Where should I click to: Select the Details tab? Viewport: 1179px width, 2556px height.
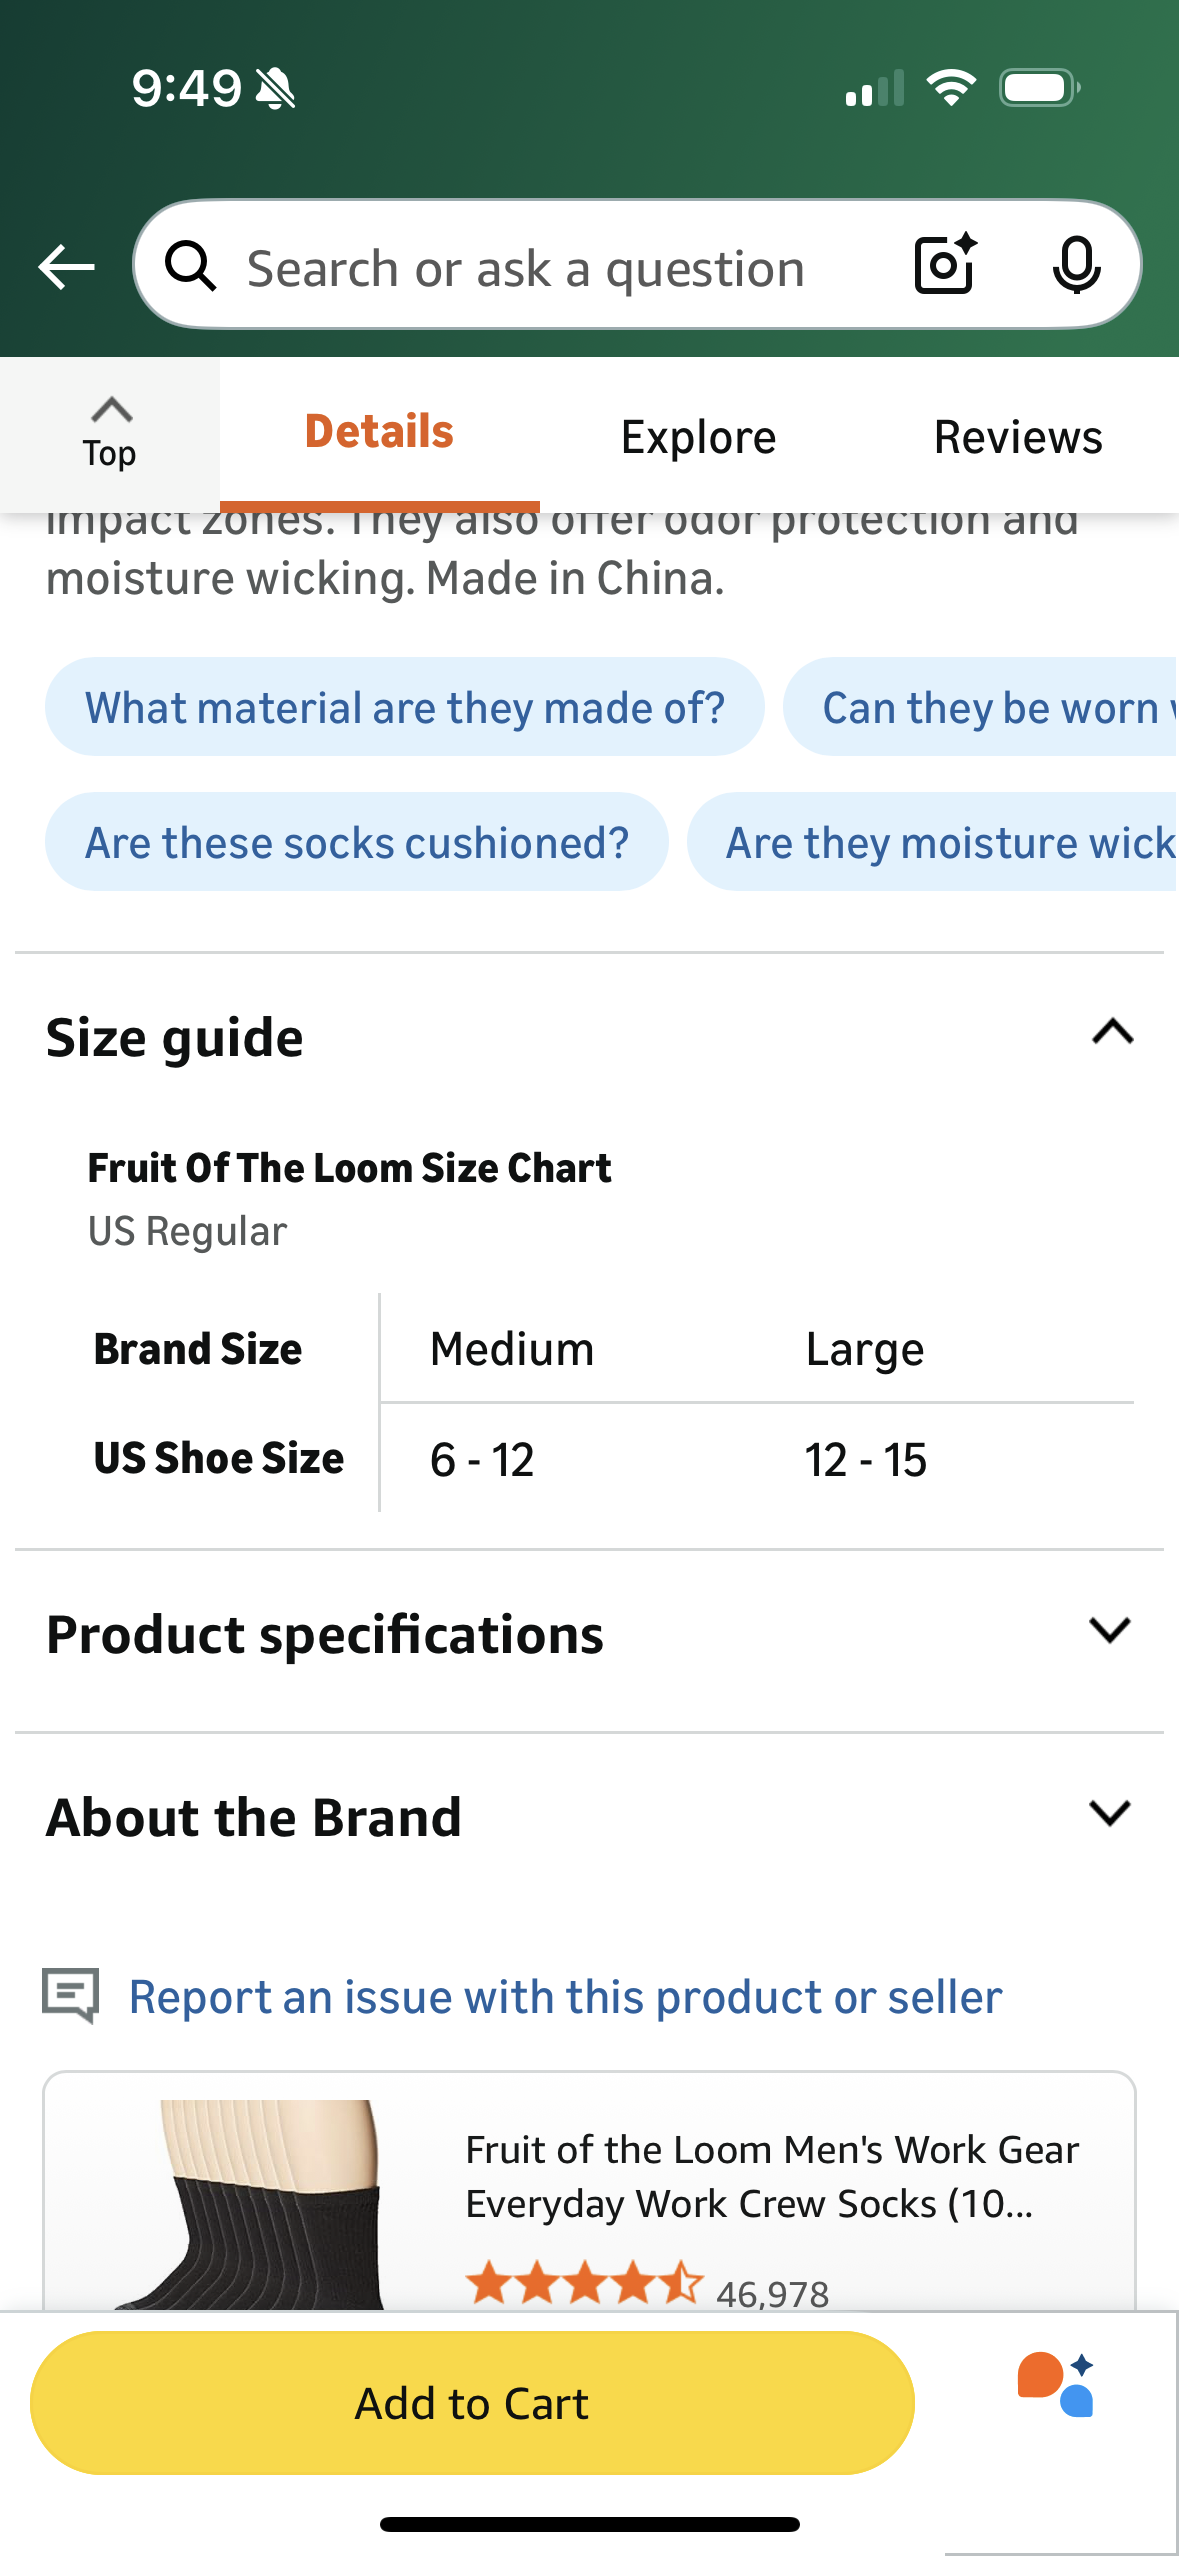379,432
